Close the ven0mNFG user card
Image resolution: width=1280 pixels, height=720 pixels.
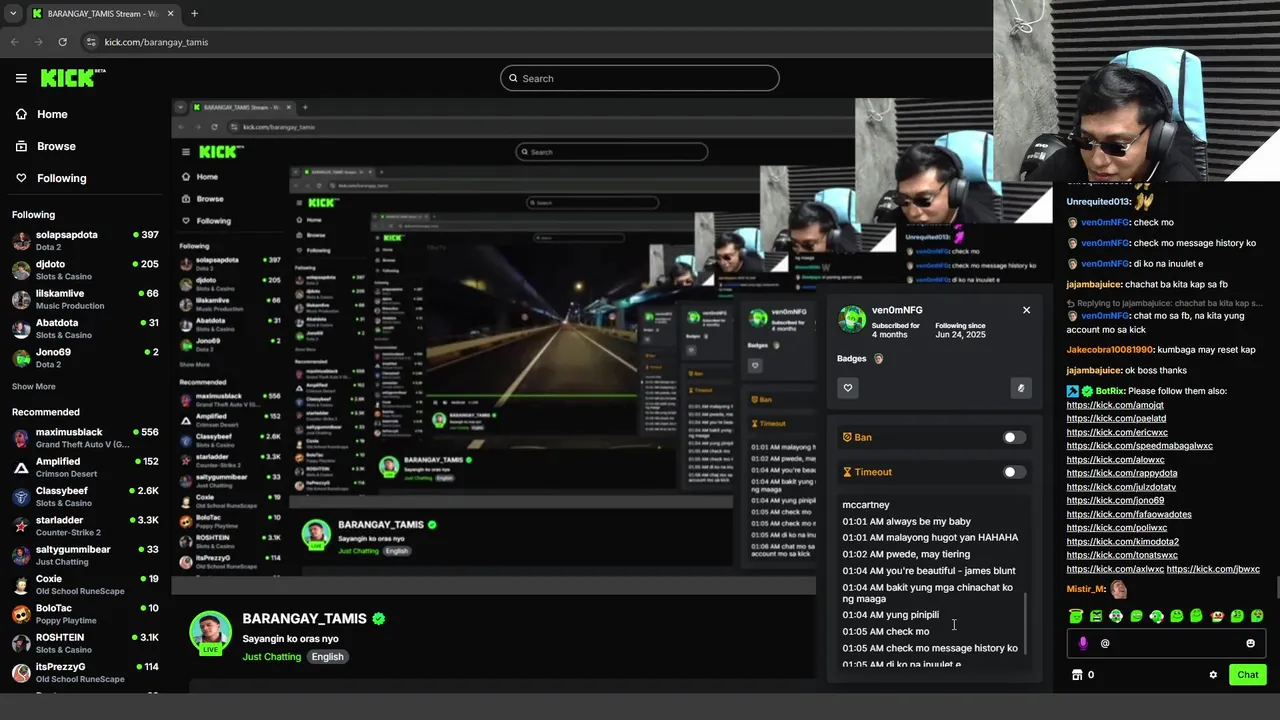[x=1026, y=310]
